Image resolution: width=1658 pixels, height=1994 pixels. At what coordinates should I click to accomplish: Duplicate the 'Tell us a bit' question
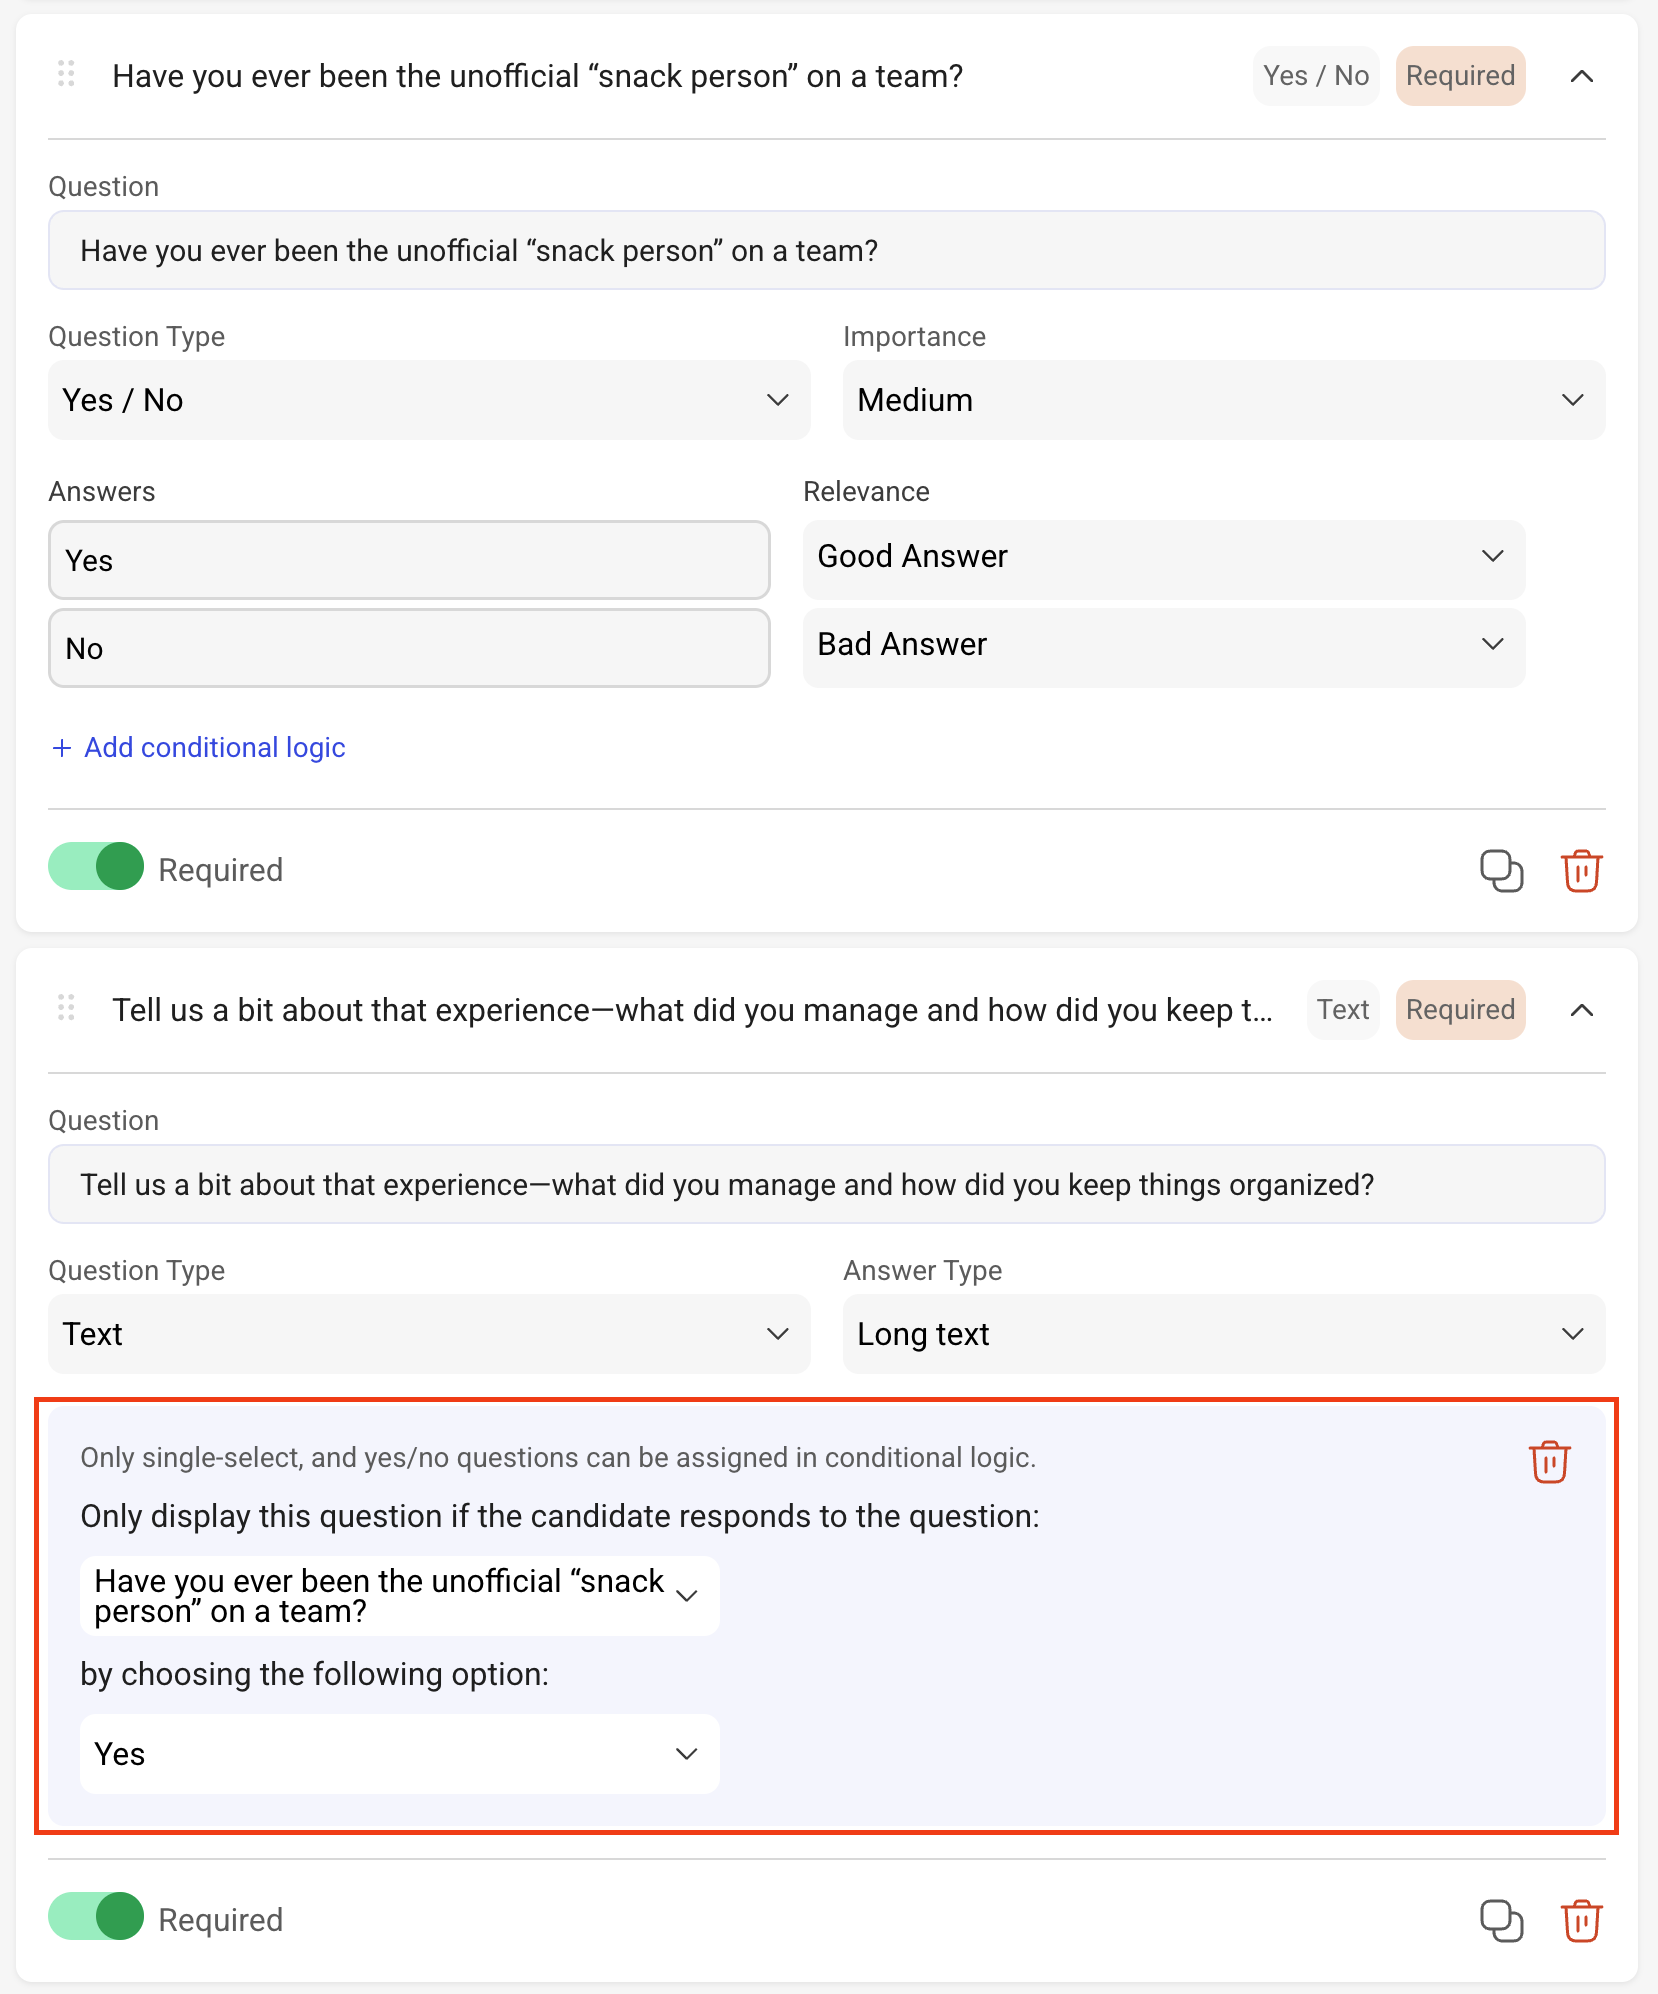pyautogui.click(x=1501, y=1920)
